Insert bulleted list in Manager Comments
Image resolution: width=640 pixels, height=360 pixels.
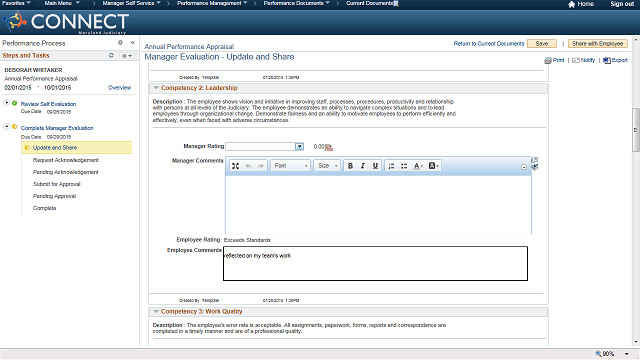coord(404,166)
